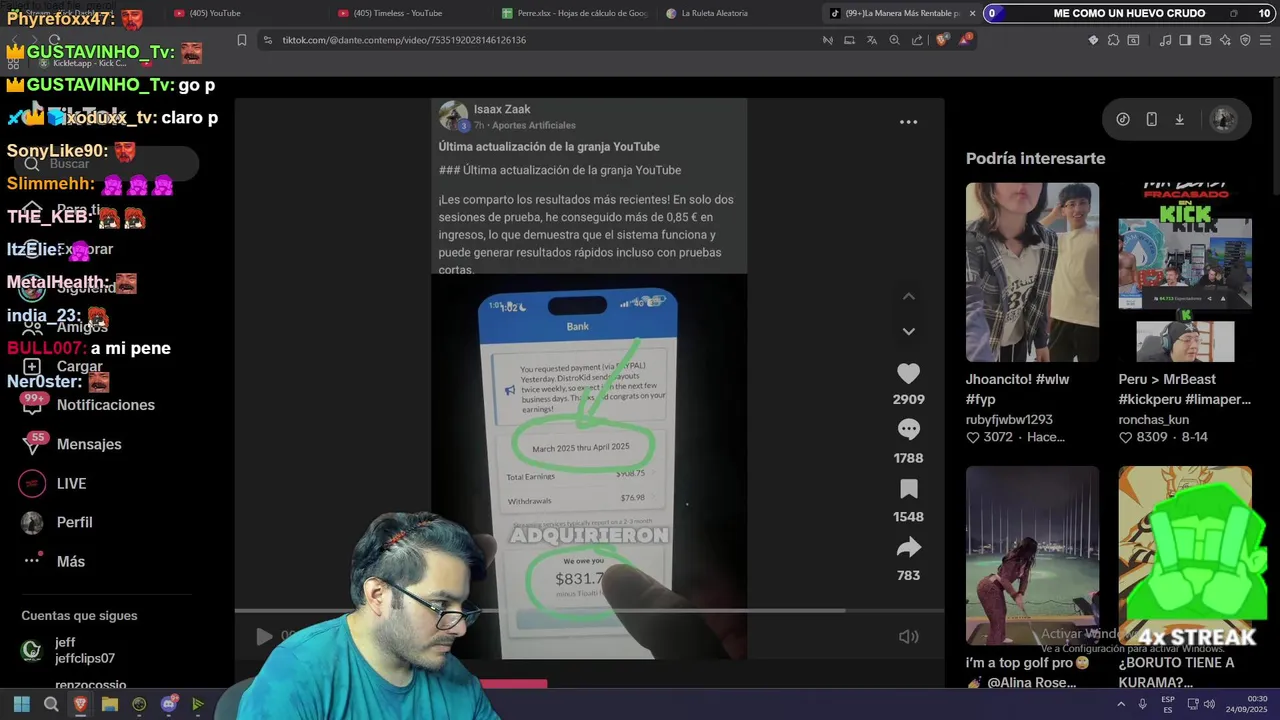Click the TikTok mobile phone icon
The image size is (1280, 720).
pyautogui.click(x=1151, y=119)
